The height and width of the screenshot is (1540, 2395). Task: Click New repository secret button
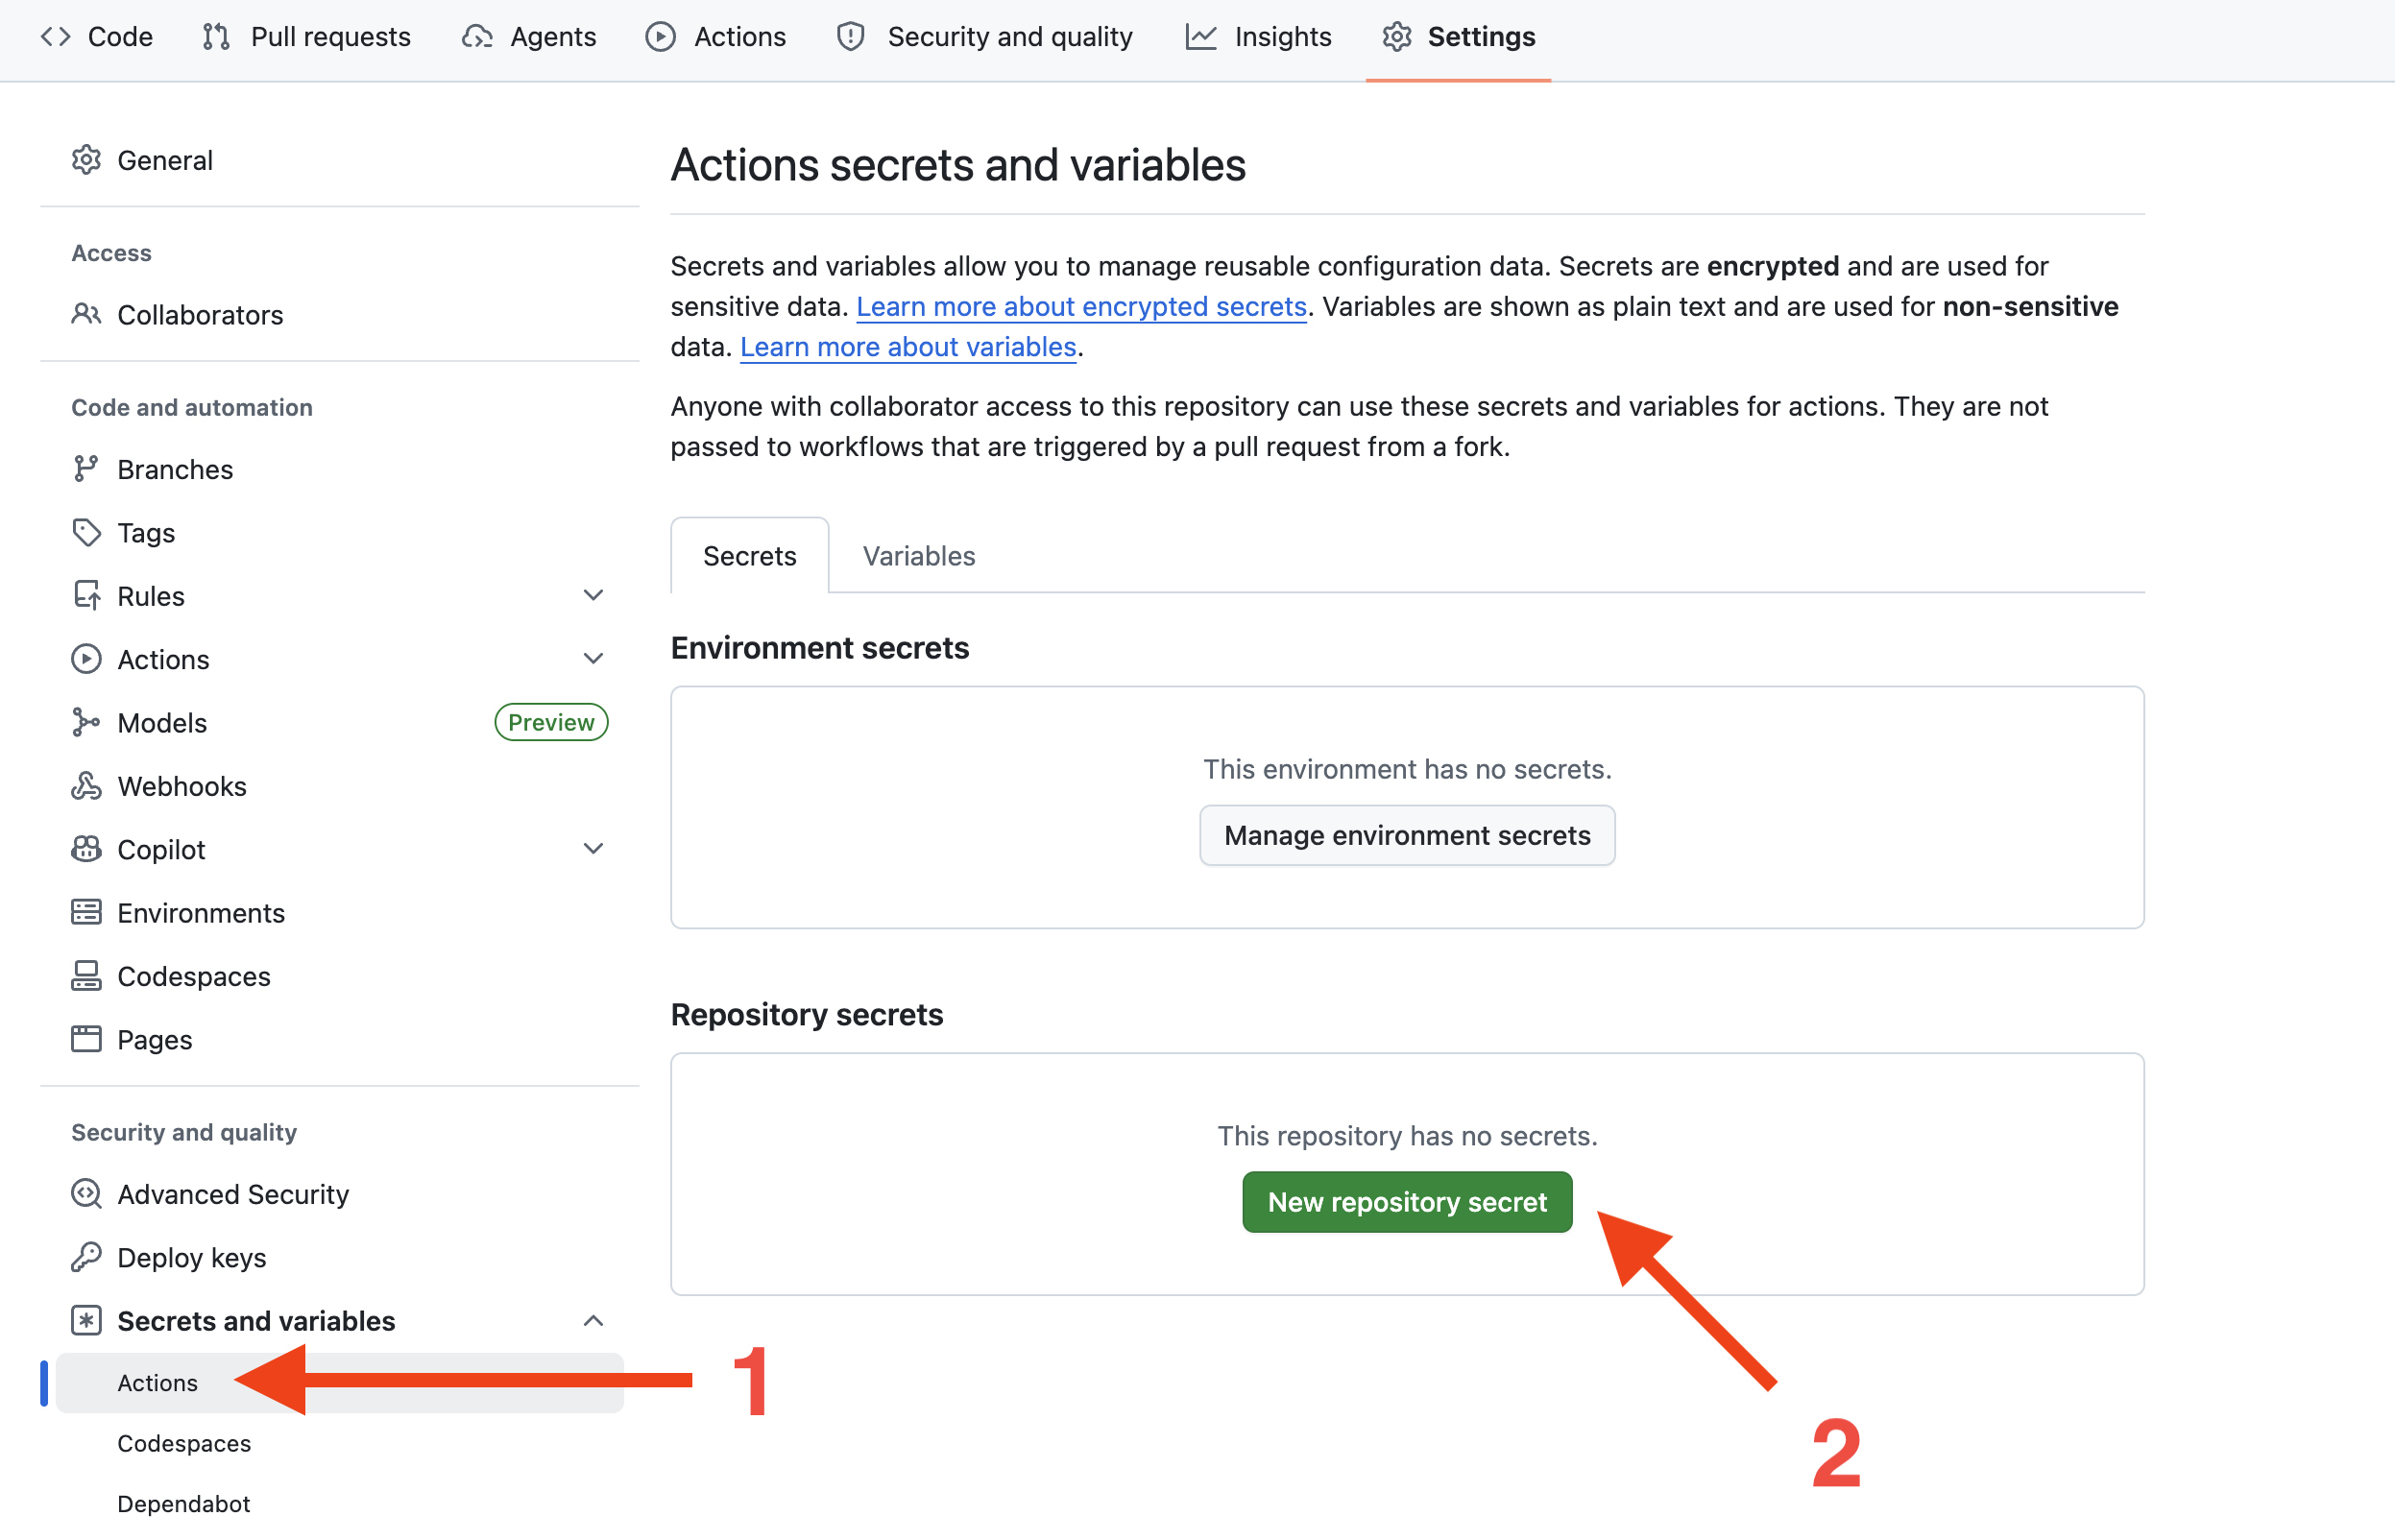pyautogui.click(x=1406, y=1202)
